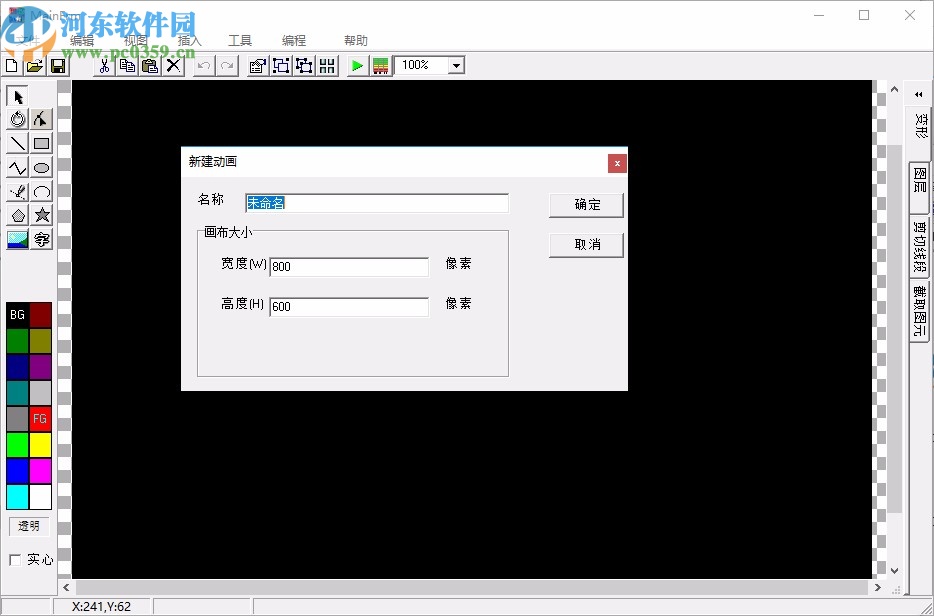Open the 100% zoom dropdown

457,65
